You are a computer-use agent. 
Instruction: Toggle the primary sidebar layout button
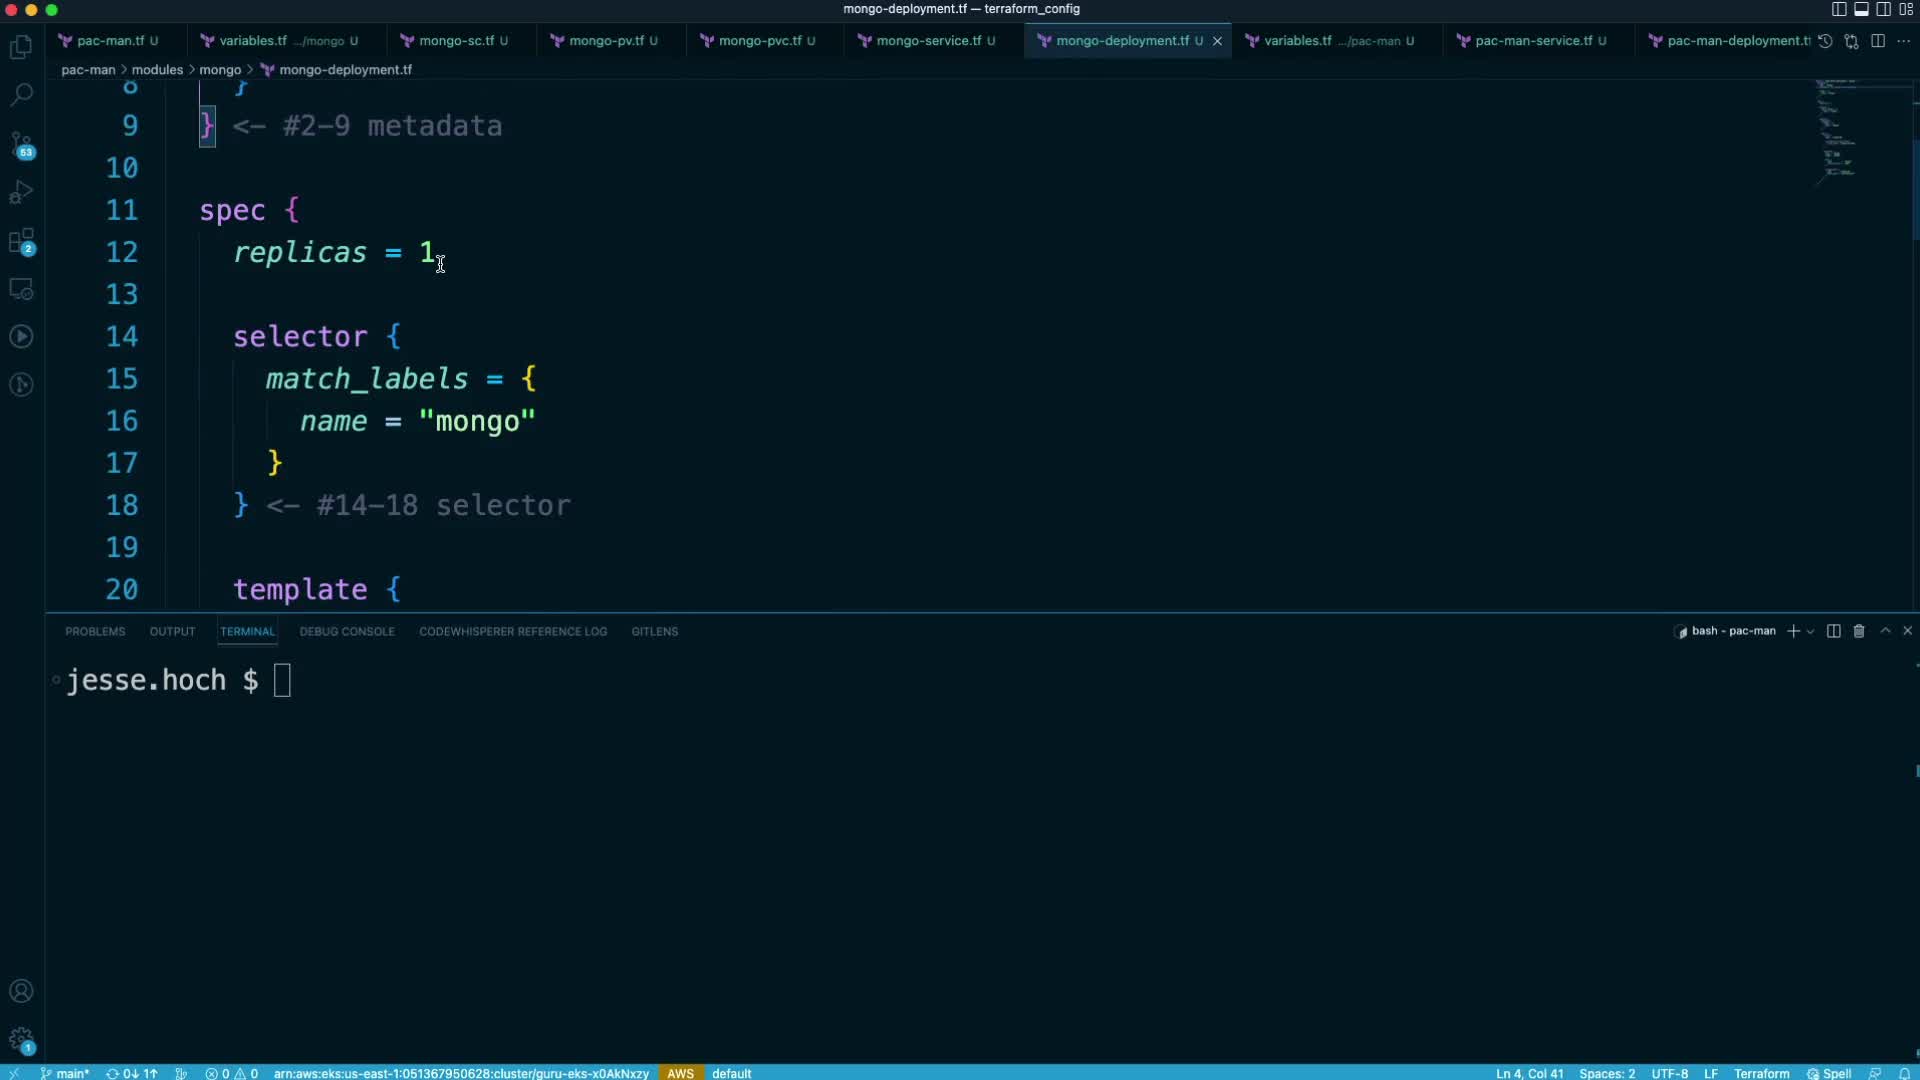(x=1839, y=9)
